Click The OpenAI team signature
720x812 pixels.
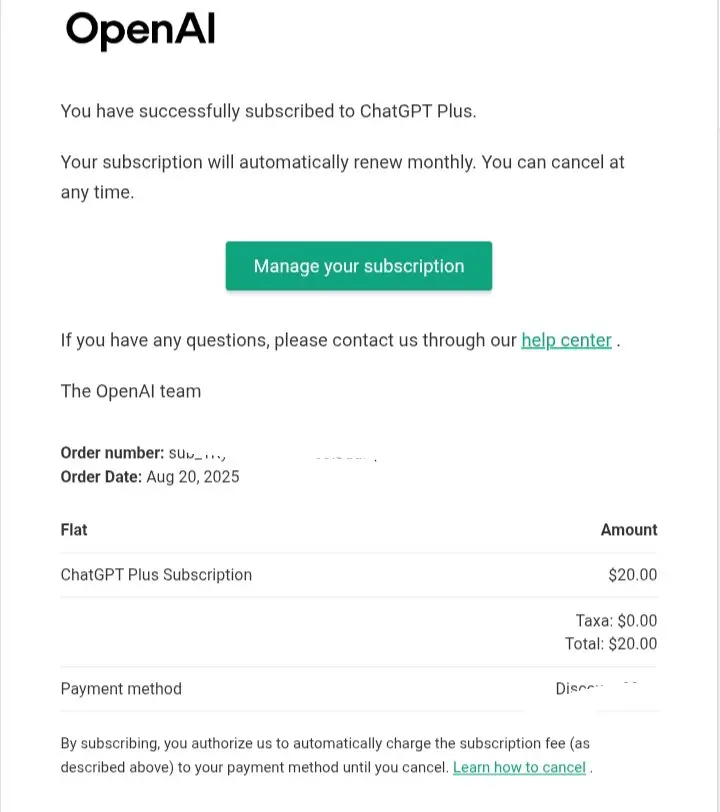pyautogui.click(x=131, y=391)
